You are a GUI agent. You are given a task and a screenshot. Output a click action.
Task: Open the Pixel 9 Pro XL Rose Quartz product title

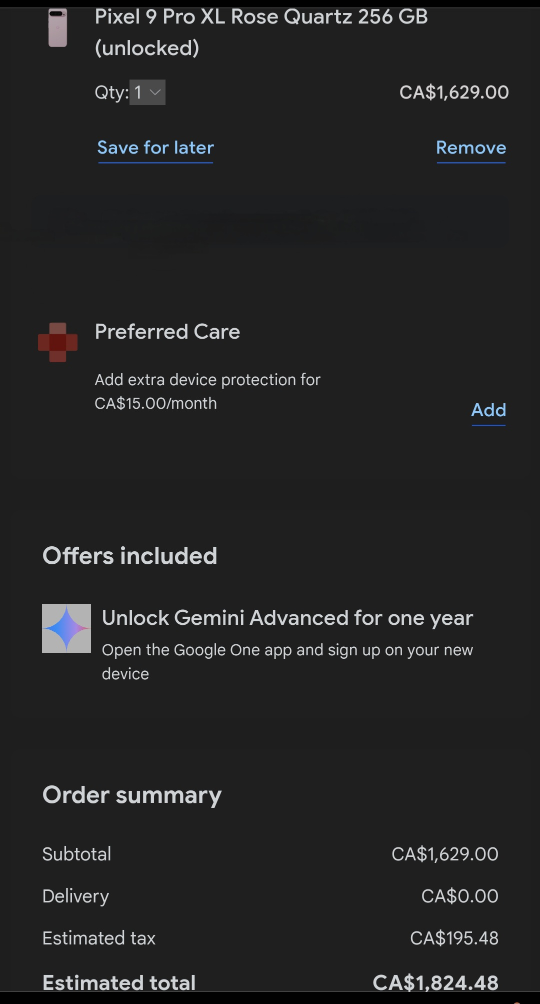pyautogui.click(x=261, y=32)
